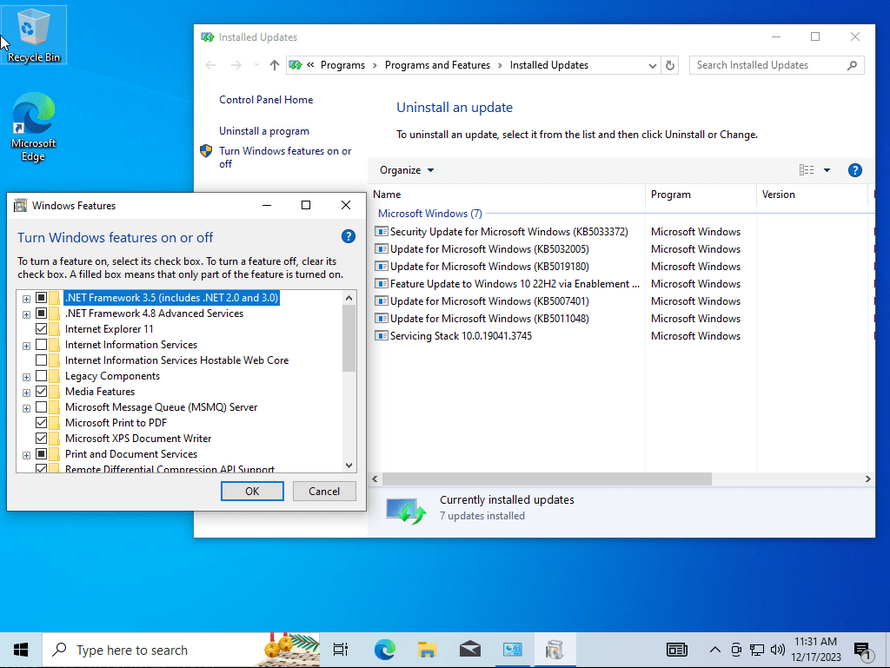The width and height of the screenshot is (890, 668).
Task: Open Microsoft Edge from the taskbar
Action: click(x=384, y=649)
